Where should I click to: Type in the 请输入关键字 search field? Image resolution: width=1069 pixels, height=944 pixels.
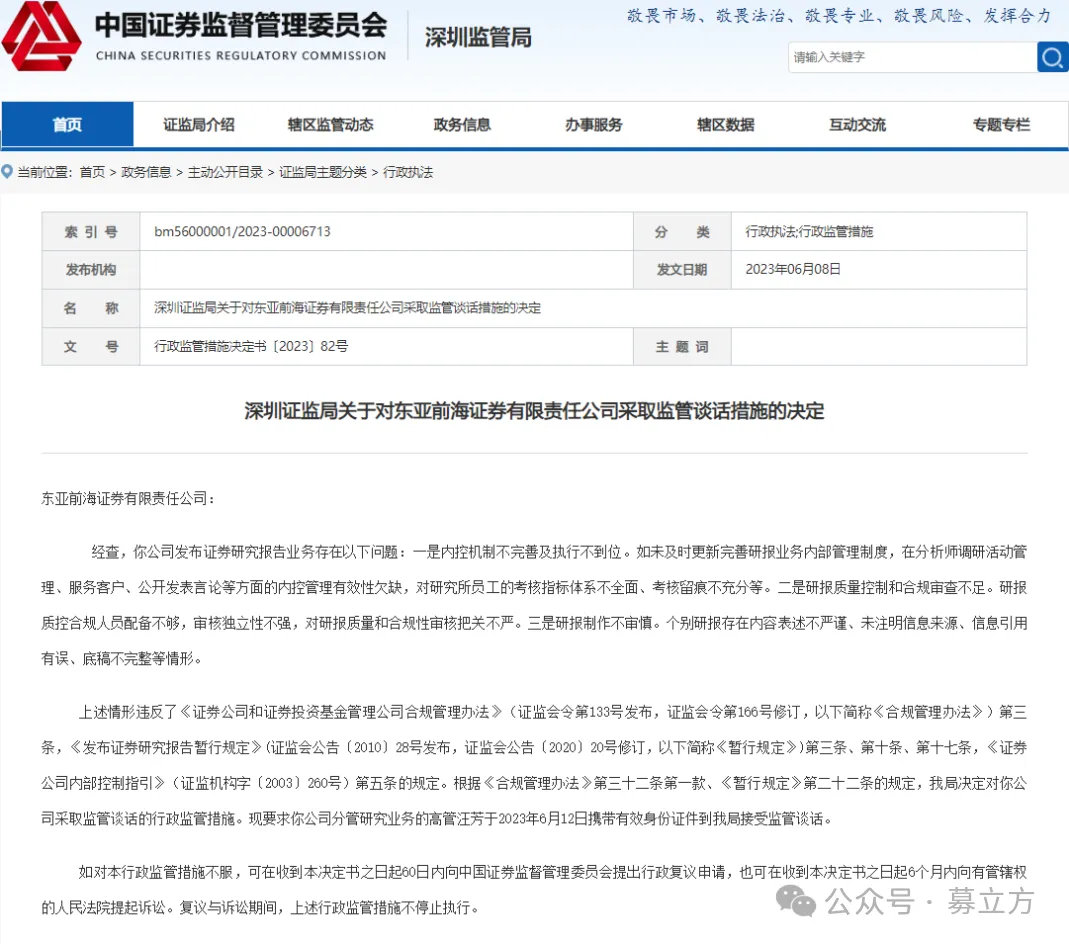click(910, 57)
